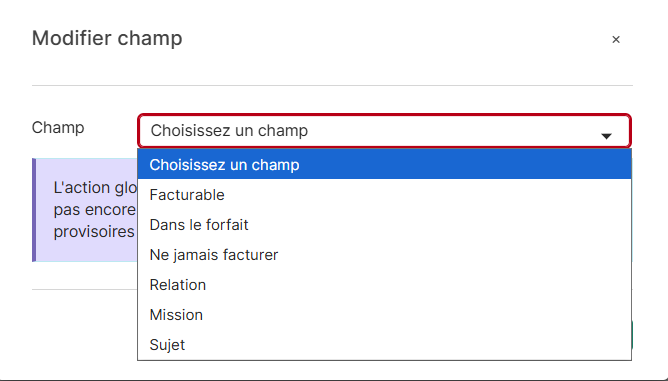Click the pas encore line of the notice
This screenshot has height=381, width=668.
[x=95, y=210]
